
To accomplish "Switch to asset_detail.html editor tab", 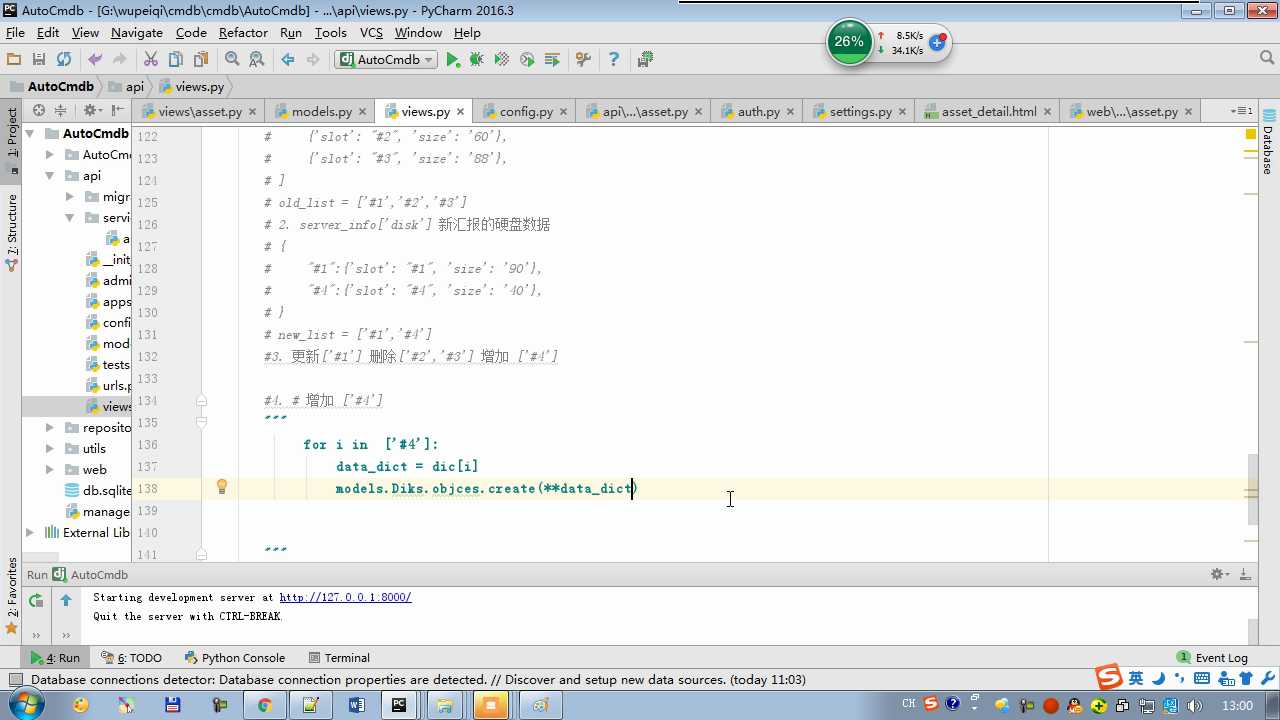I will (988, 111).
